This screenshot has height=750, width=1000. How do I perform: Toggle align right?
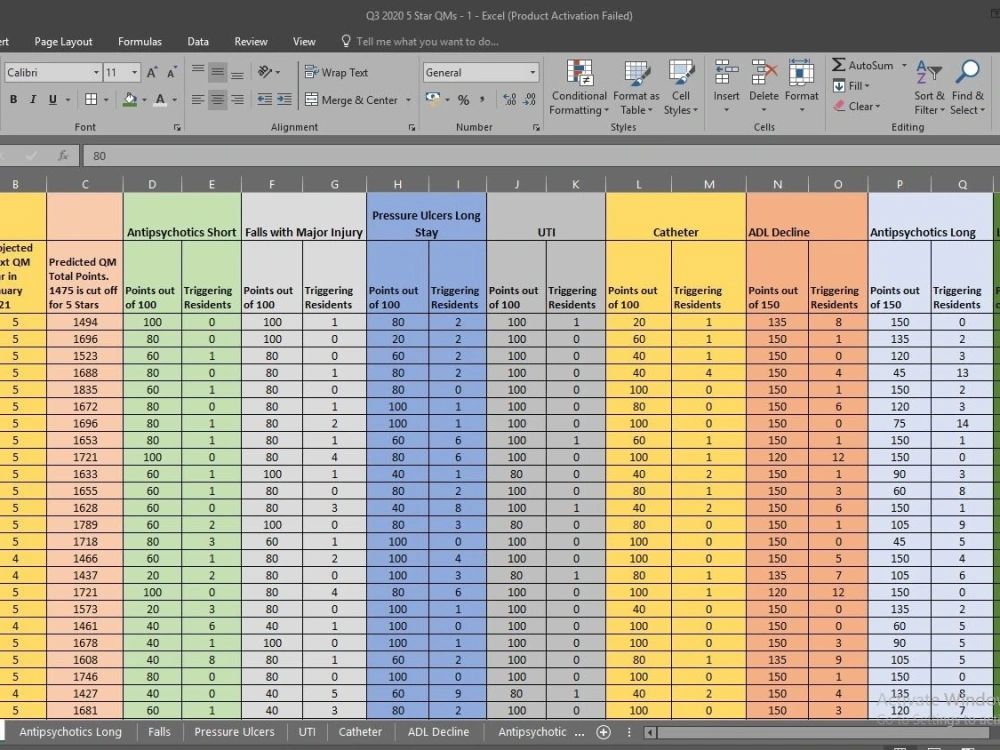[237, 99]
